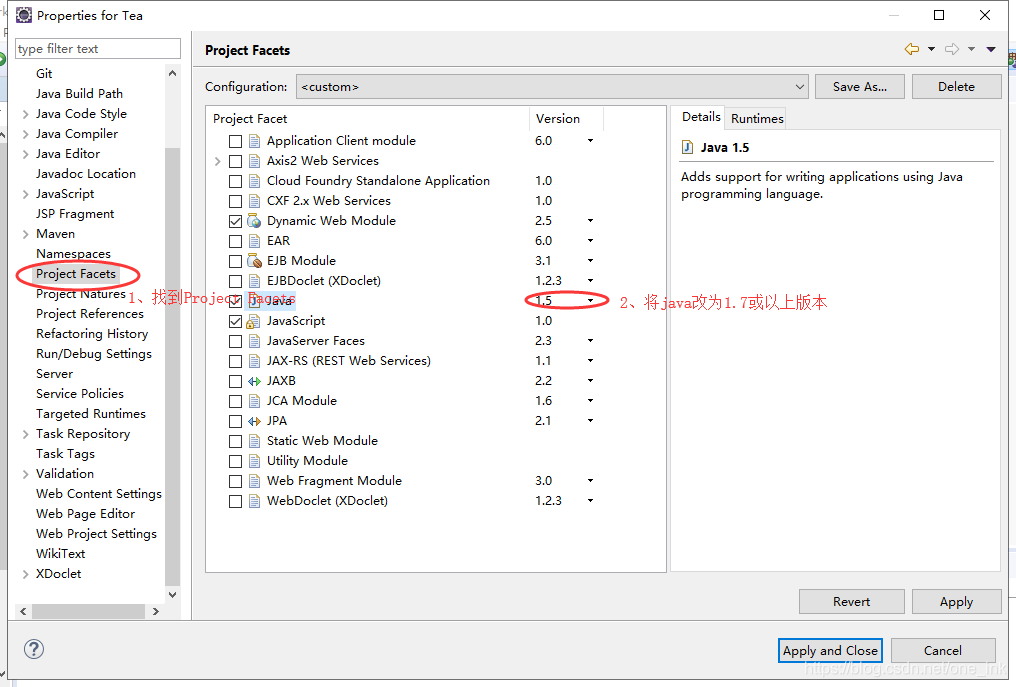Click the EJBDoclet (XDoclet) document icon
Screen dimensions: 1016x687
tap(254, 281)
